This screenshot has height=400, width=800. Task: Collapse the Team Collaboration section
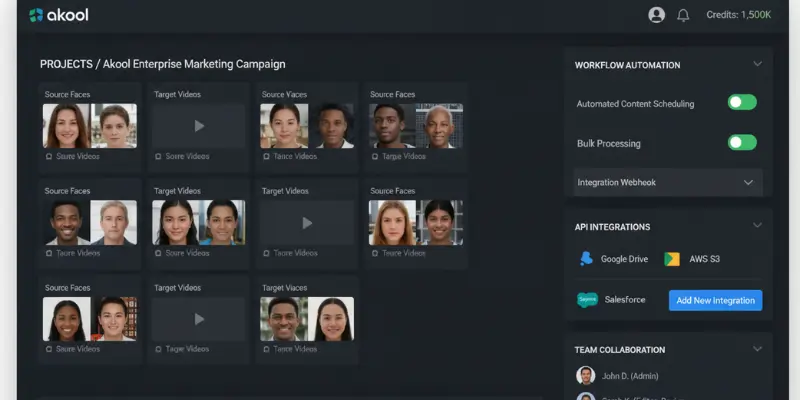pyautogui.click(x=757, y=349)
